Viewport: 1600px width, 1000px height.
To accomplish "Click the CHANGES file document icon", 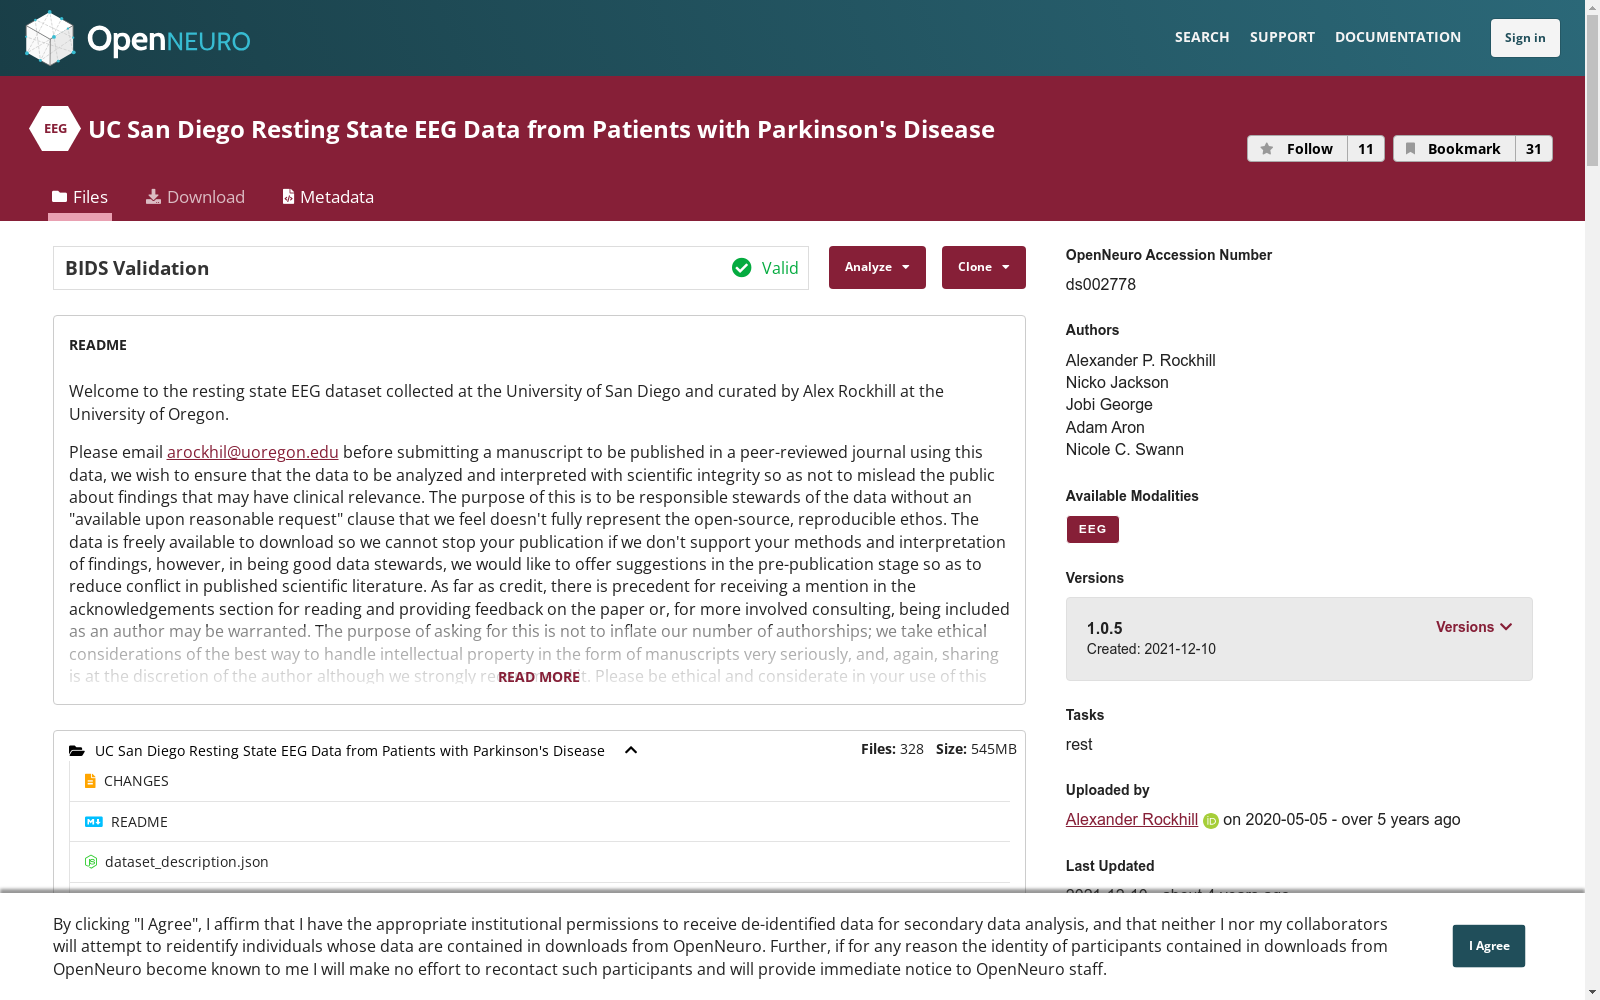I will (x=90, y=781).
